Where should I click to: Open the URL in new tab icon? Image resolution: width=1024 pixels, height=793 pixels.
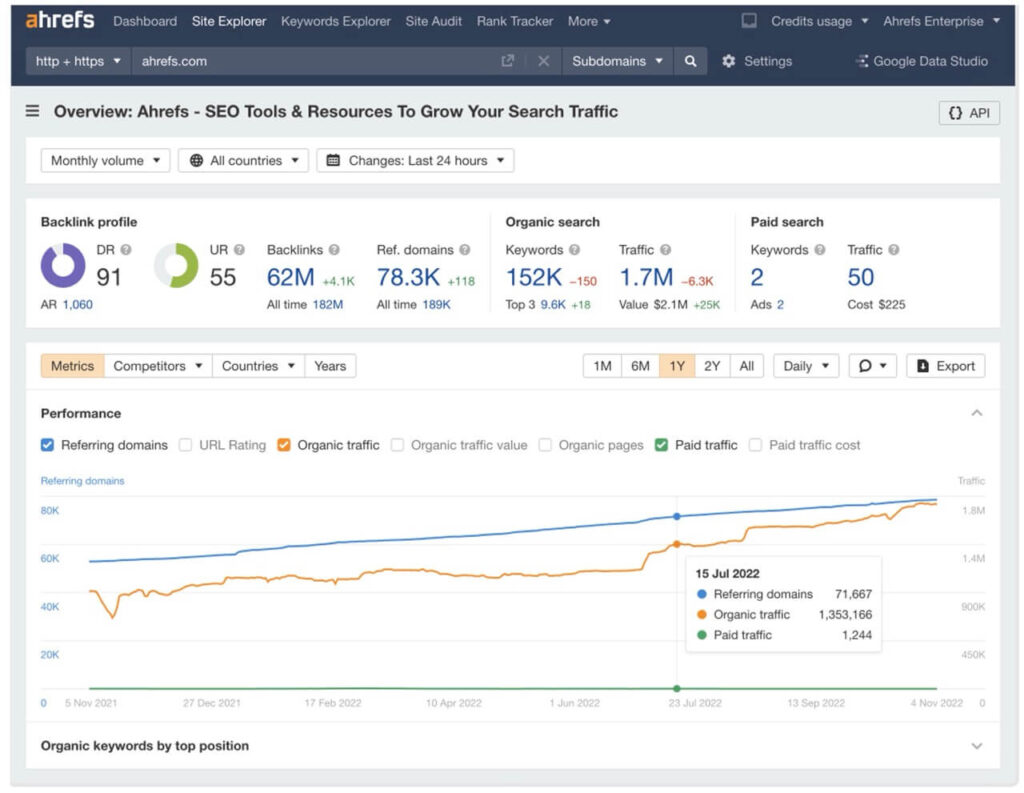pos(508,61)
